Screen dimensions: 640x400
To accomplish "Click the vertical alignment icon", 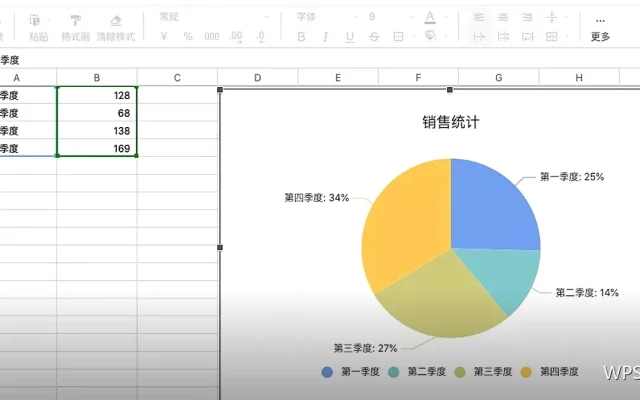I will 551,17.
